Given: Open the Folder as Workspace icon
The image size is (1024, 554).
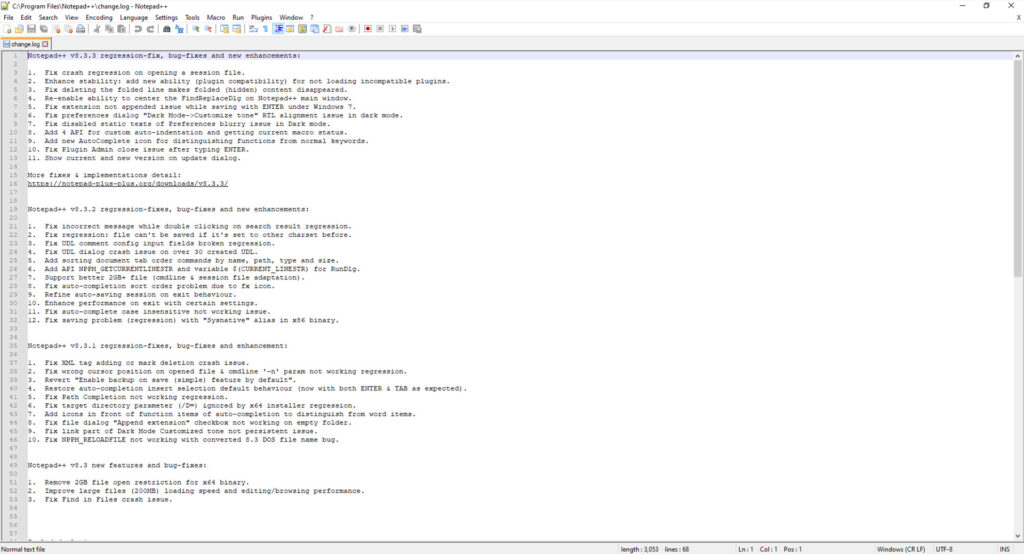Looking at the screenshot, I should pos(339,29).
